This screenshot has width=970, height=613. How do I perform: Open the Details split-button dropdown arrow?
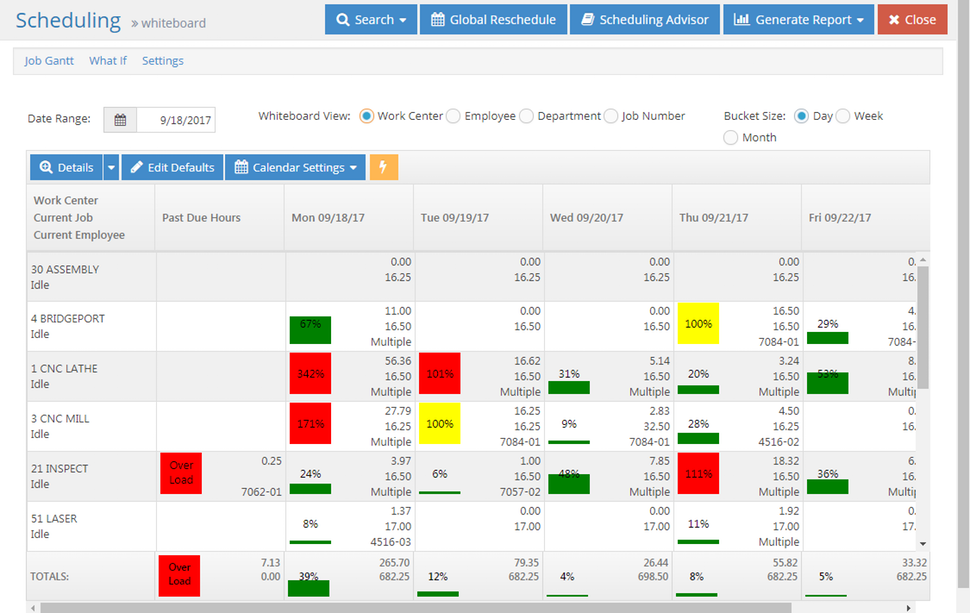coord(110,166)
